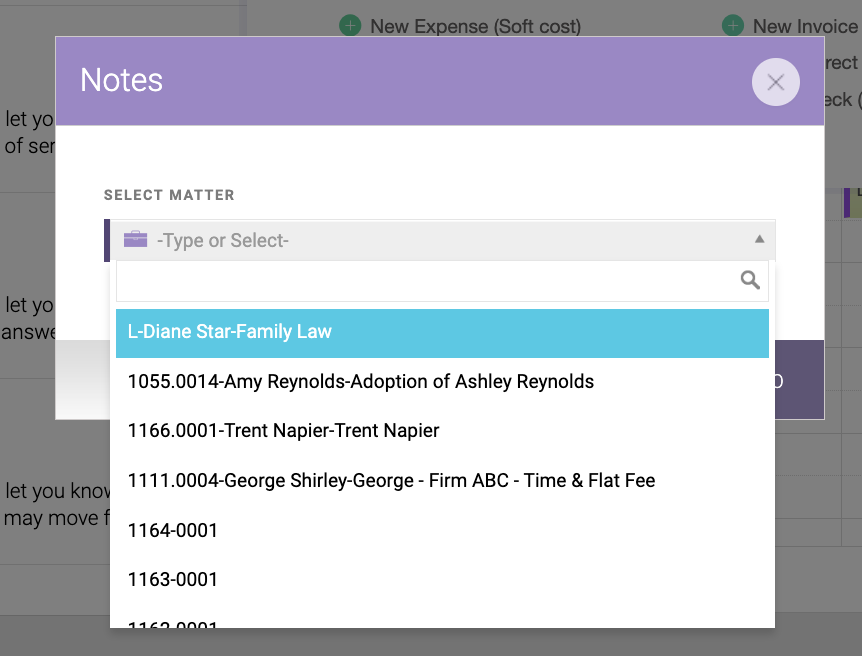862x656 pixels.
Task: Focus the matter search input field
Action: click(x=442, y=281)
